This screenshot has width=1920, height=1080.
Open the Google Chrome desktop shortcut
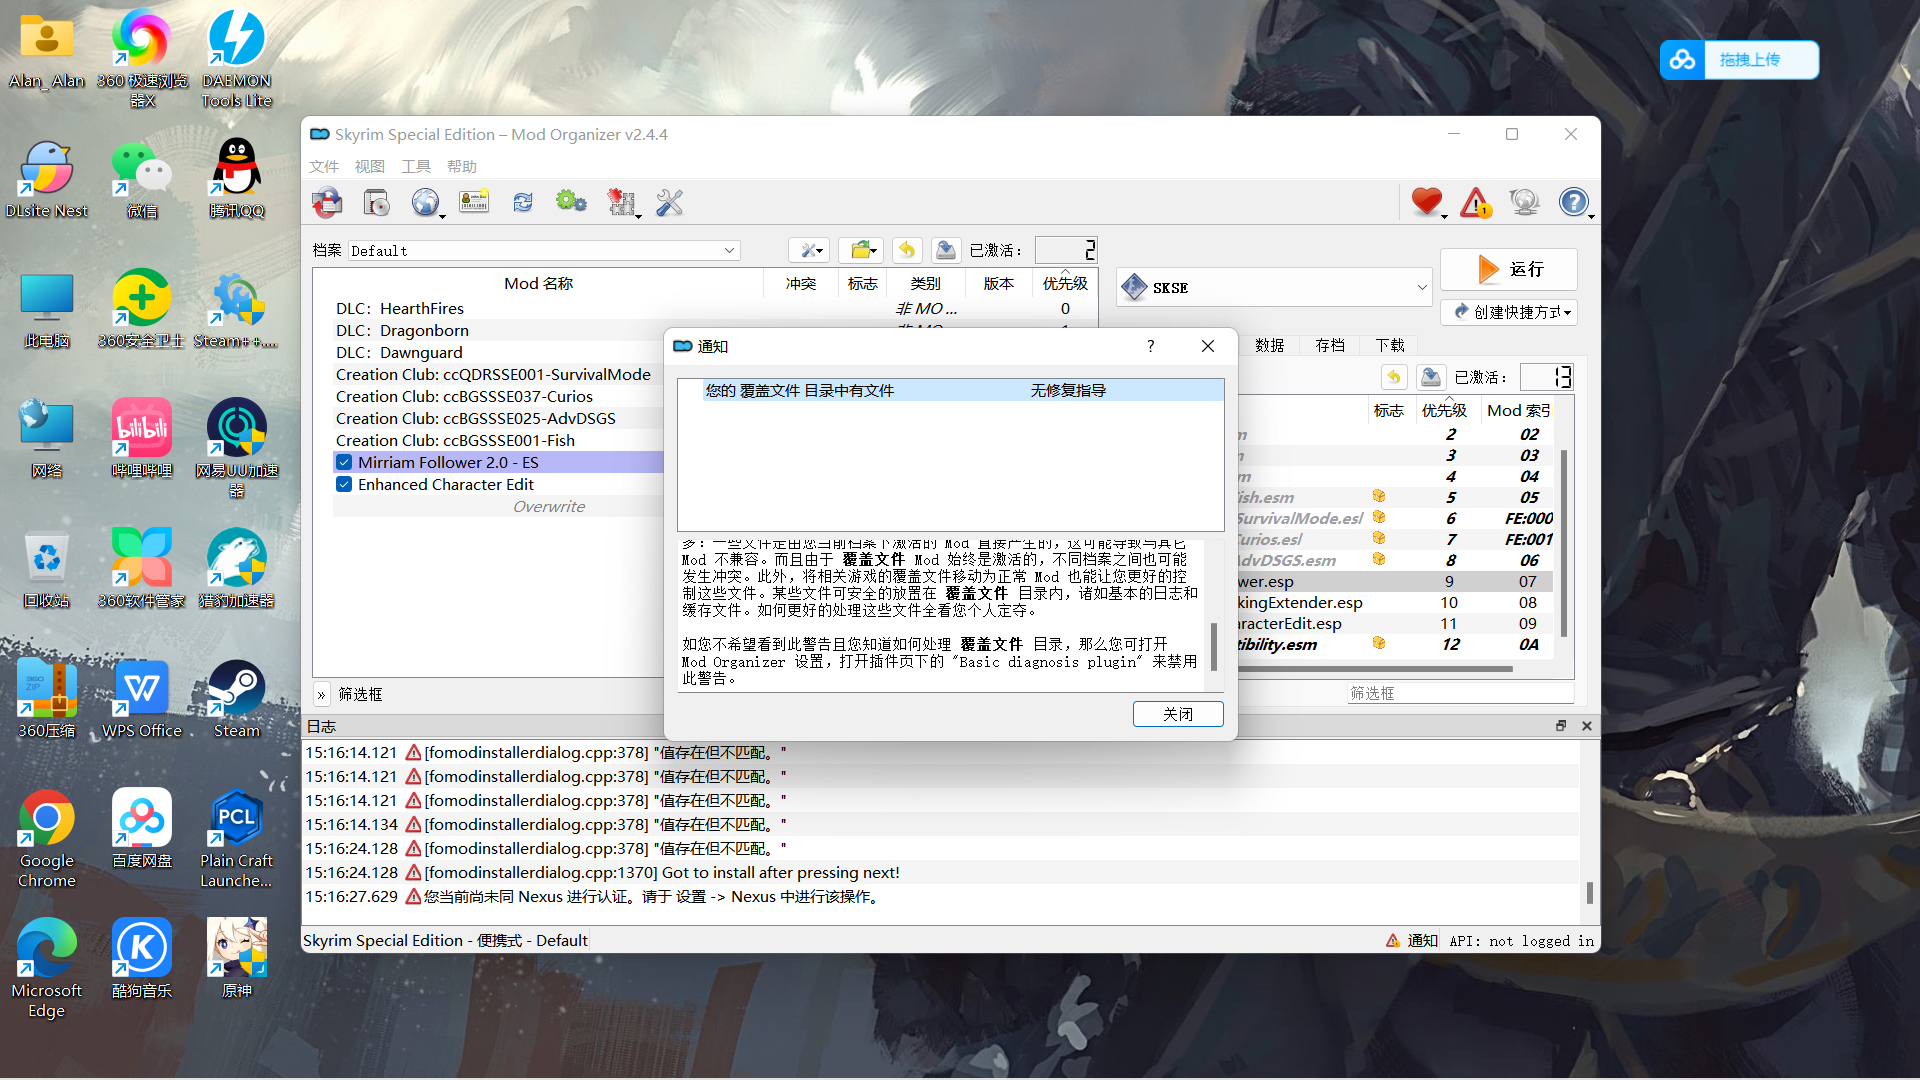pos(47,839)
